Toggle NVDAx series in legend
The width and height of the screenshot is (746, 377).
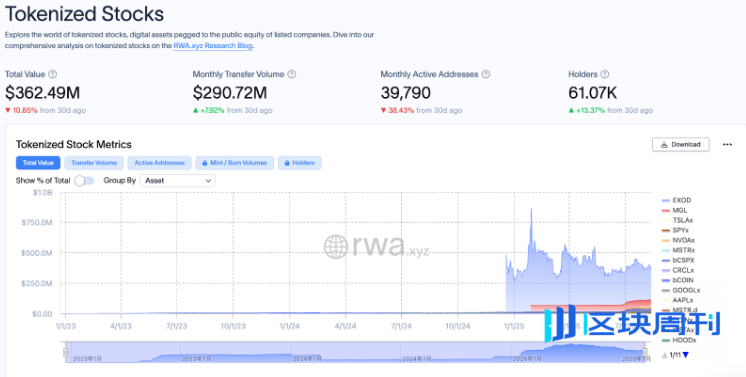678,240
